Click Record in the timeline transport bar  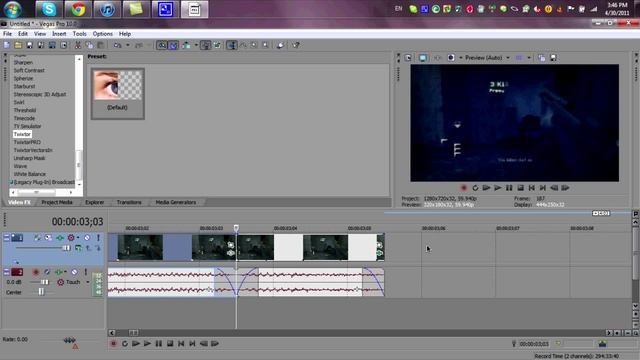(x=113, y=344)
